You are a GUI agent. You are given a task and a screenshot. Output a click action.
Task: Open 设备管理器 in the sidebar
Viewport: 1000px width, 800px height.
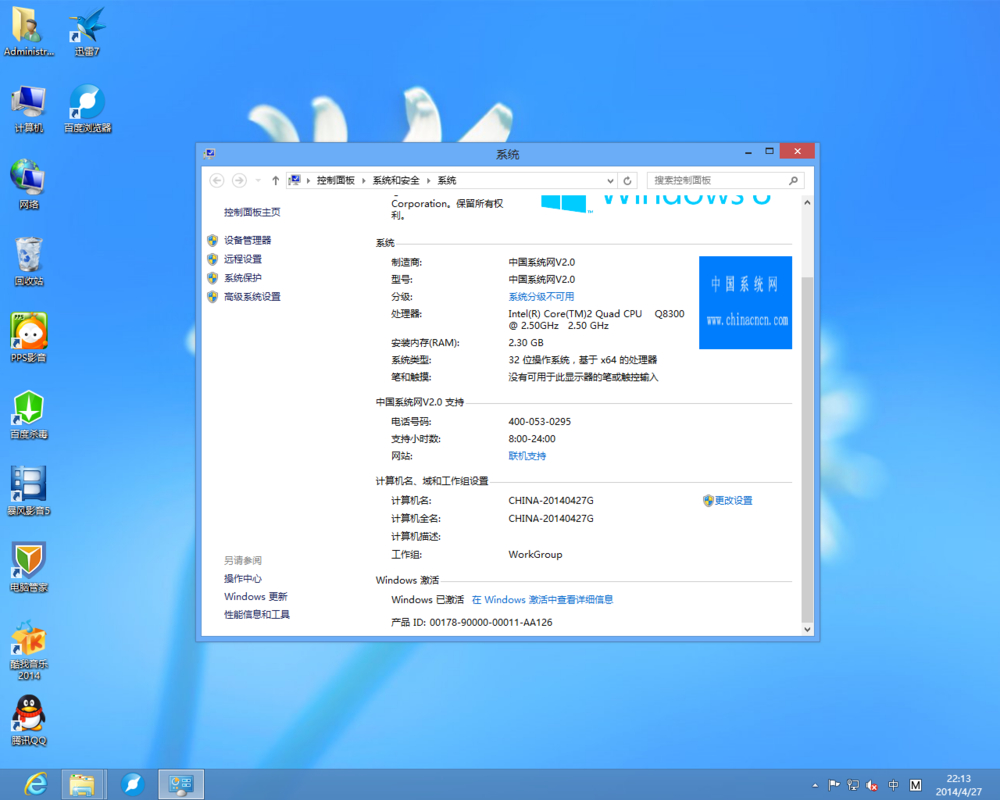click(x=247, y=241)
